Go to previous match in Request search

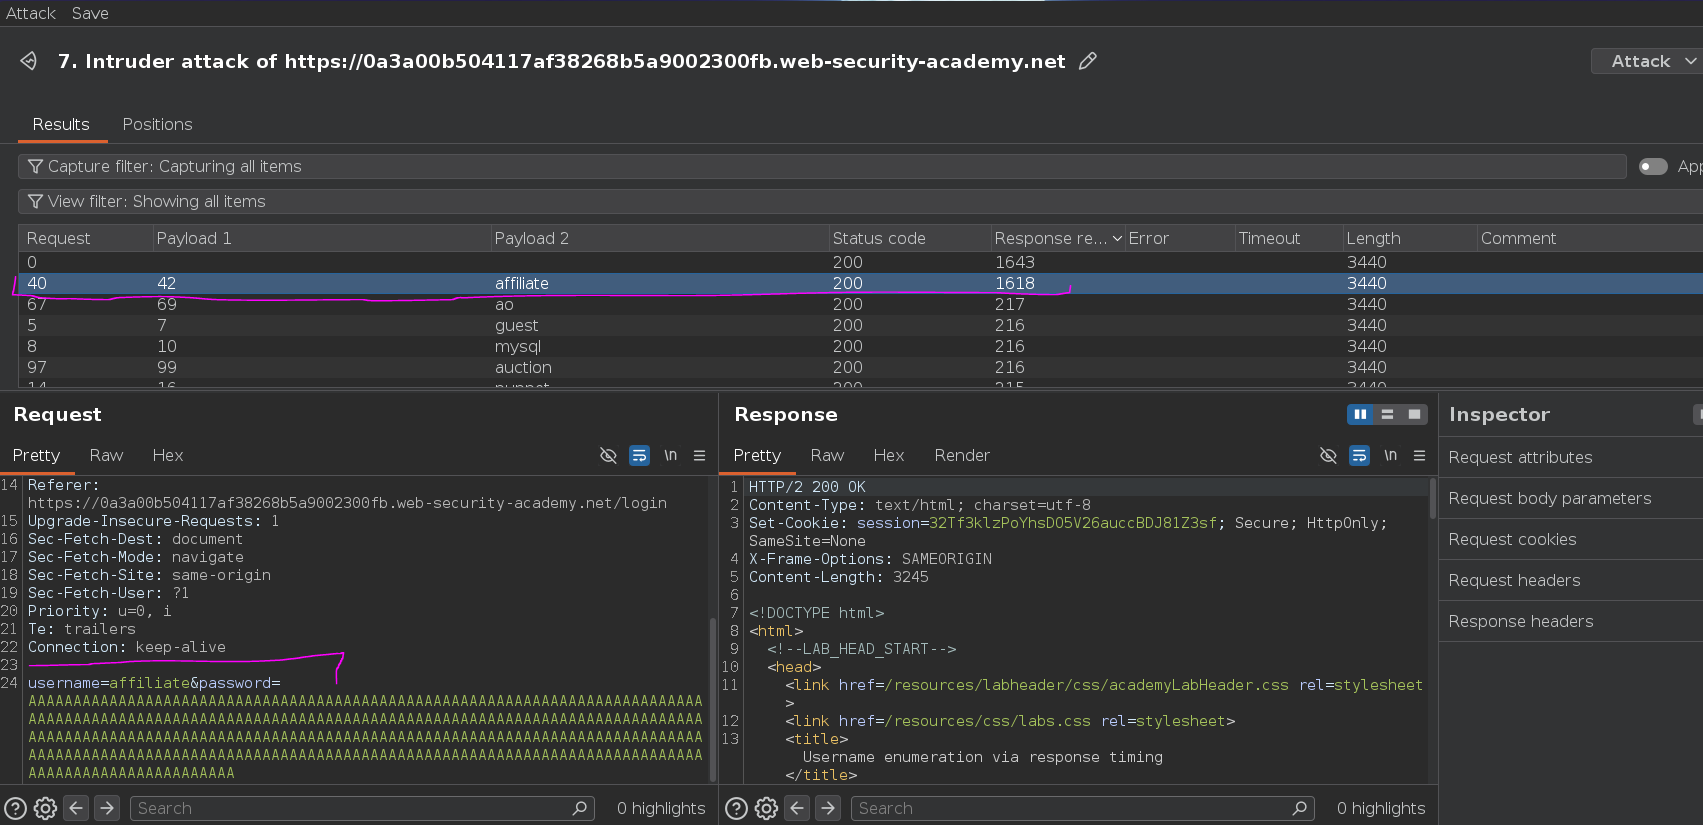(x=76, y=808)
